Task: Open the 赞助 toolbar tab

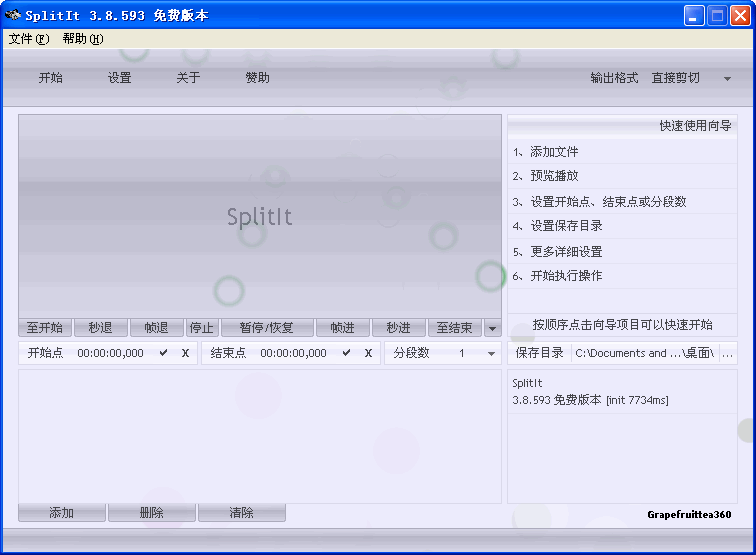Action: coord(257,78)
